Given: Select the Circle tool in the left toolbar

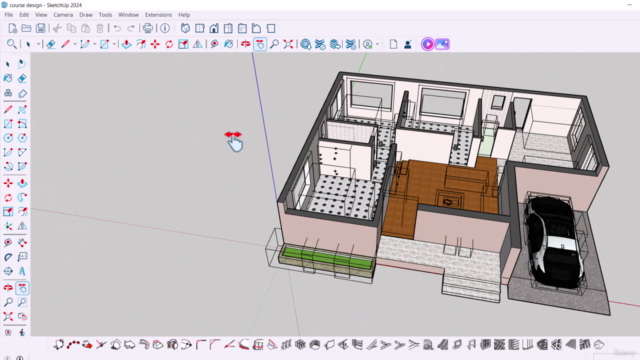Looking at the screenshot, I should click(8, 138).
